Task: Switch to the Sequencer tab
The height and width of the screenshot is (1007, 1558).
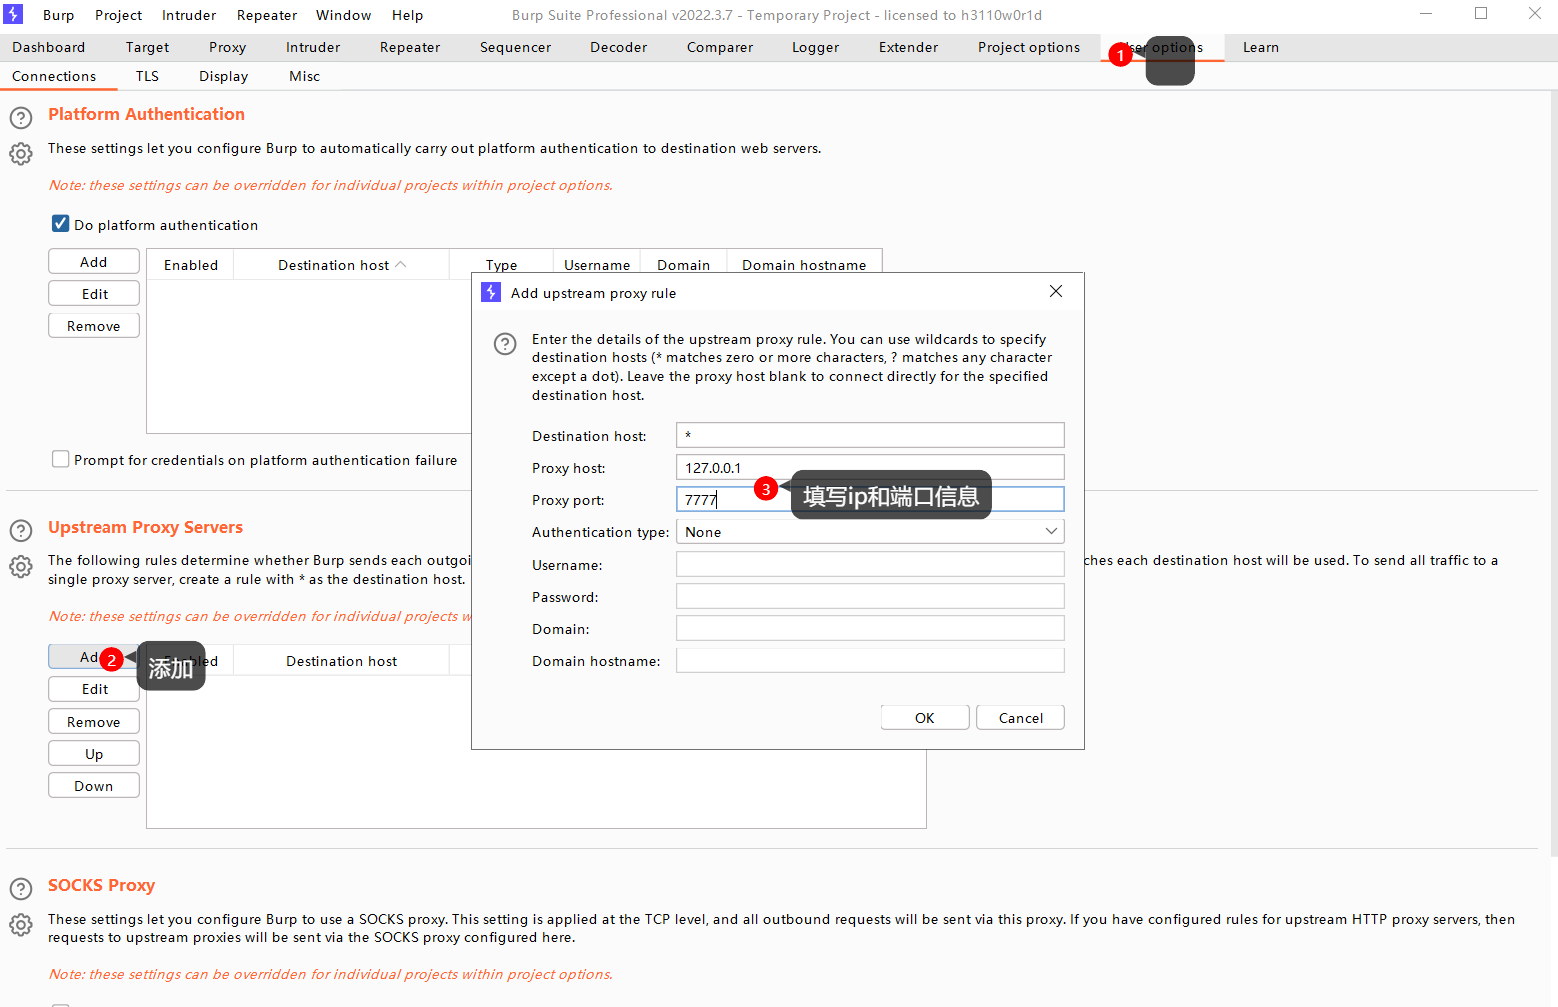Action: [x=515, y=47]
